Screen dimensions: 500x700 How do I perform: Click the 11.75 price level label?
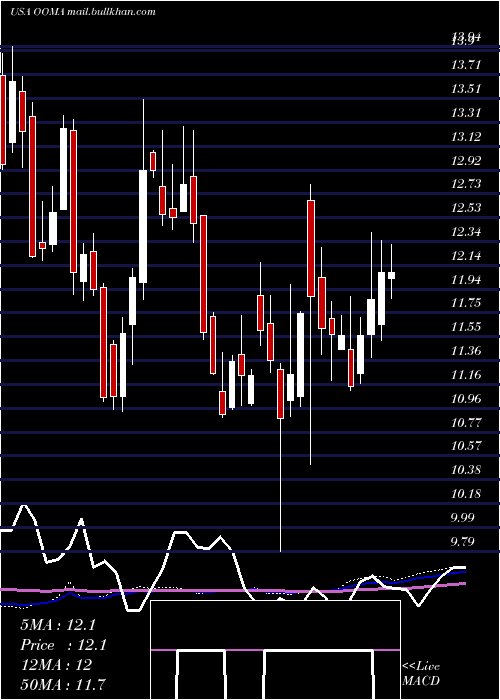click(466, 303)
